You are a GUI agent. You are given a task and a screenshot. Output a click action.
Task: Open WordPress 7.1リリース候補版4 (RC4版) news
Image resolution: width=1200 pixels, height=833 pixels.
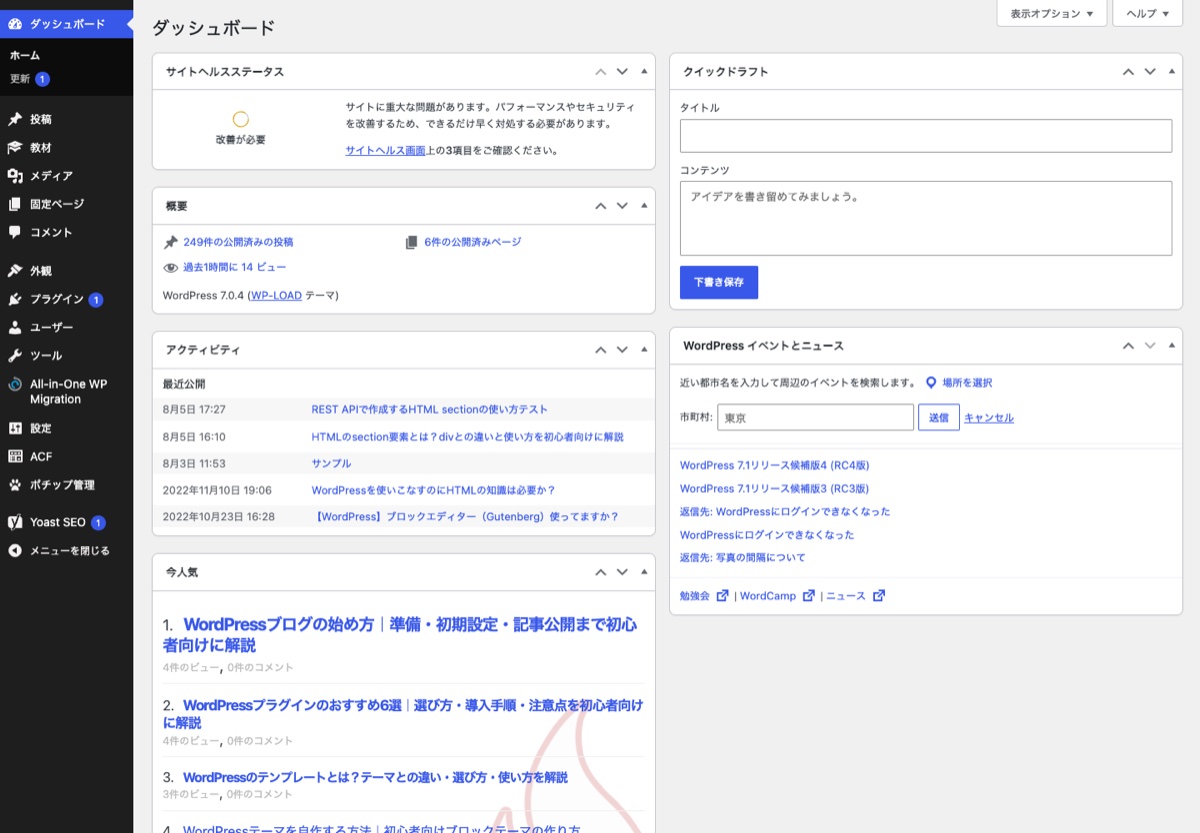(774, 465)
